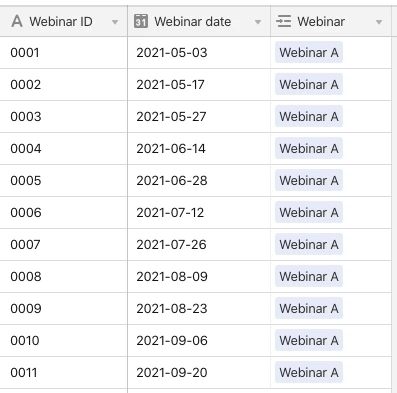Select the date cell 2021-05-17

tap(199, 85)
